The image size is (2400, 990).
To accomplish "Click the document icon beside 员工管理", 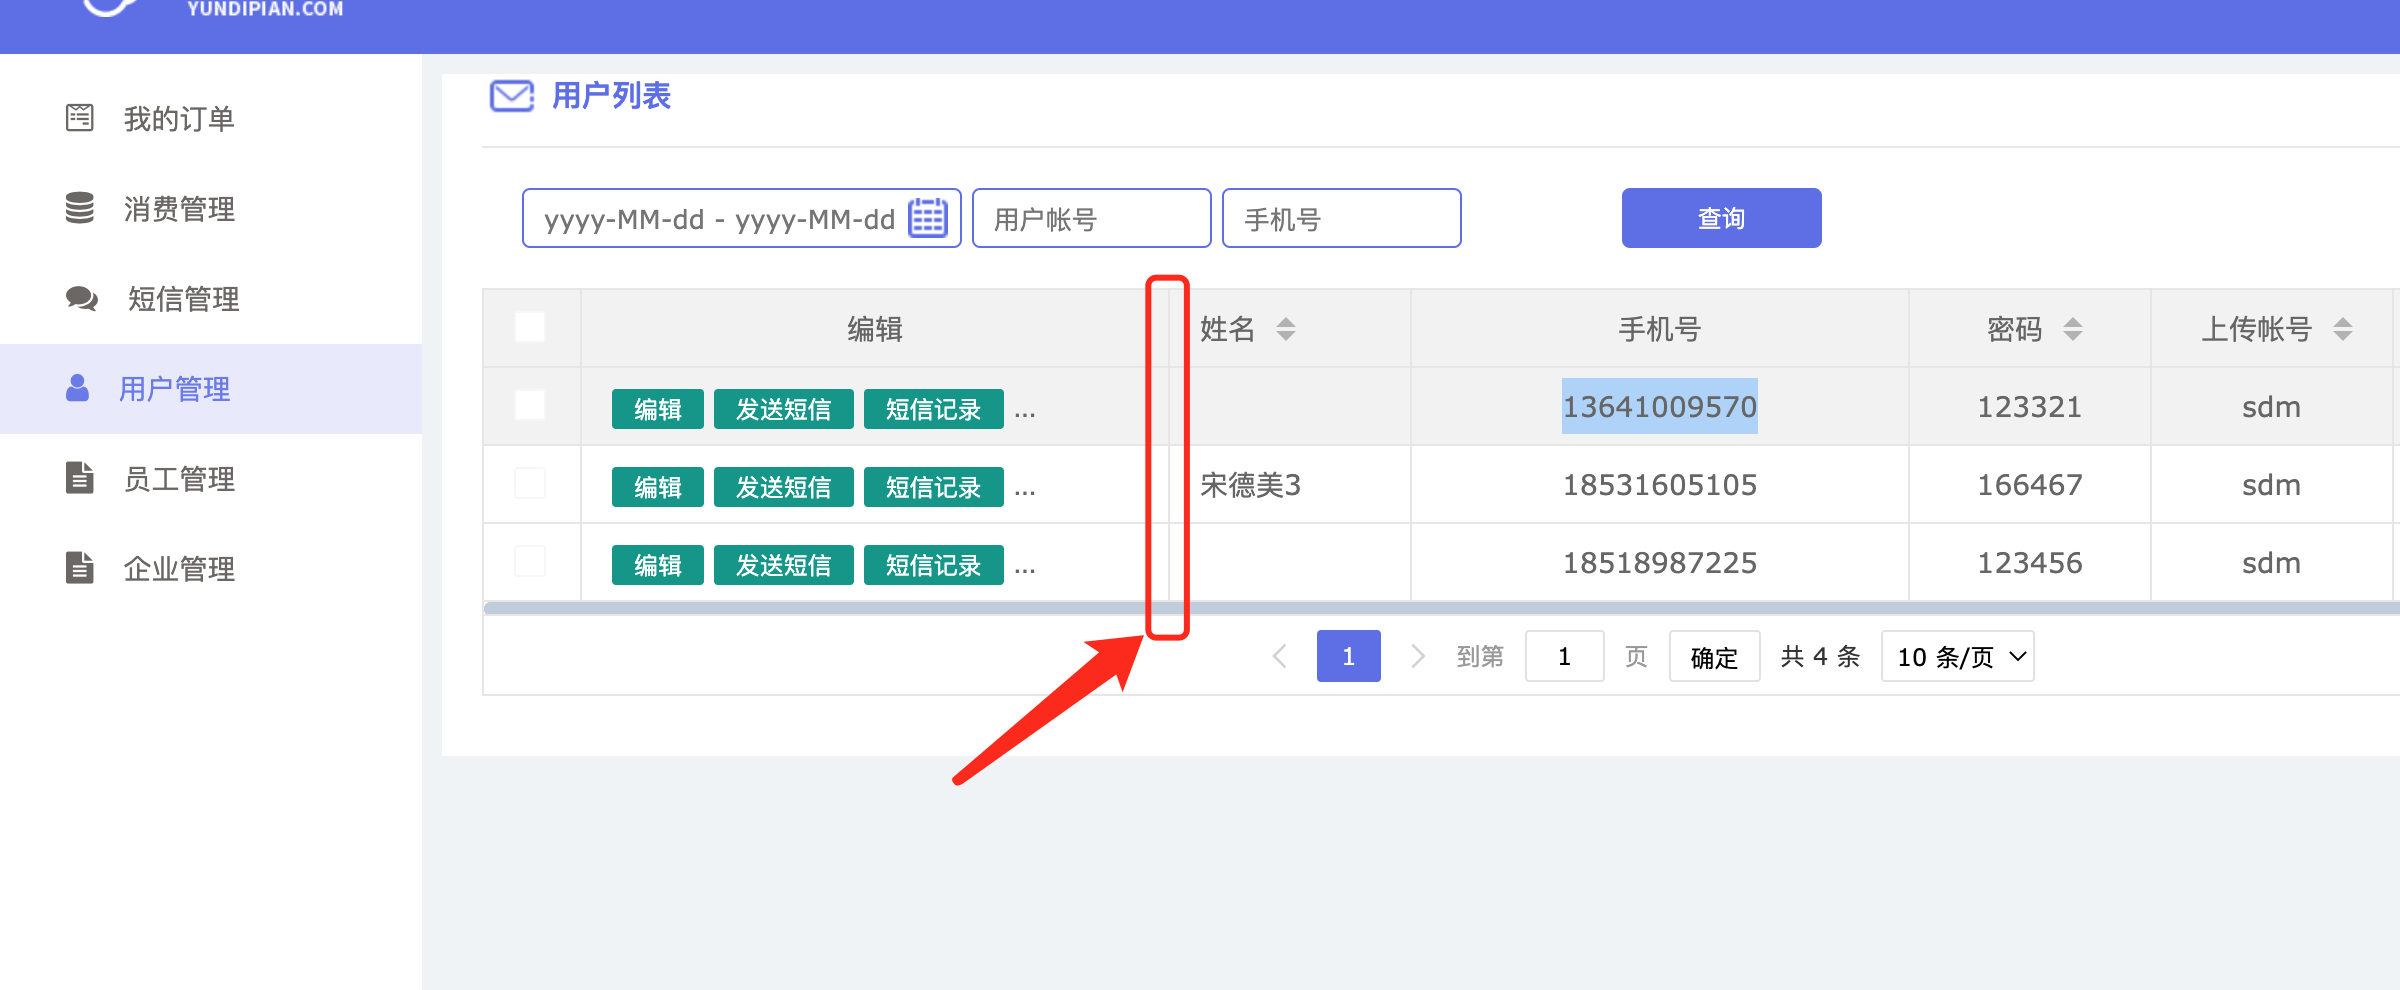I will pos(80,478).
